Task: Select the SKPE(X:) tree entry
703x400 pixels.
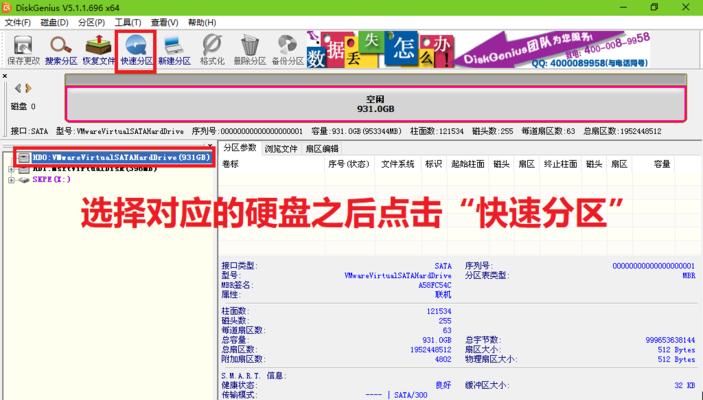Action: (x=52, y=179)
